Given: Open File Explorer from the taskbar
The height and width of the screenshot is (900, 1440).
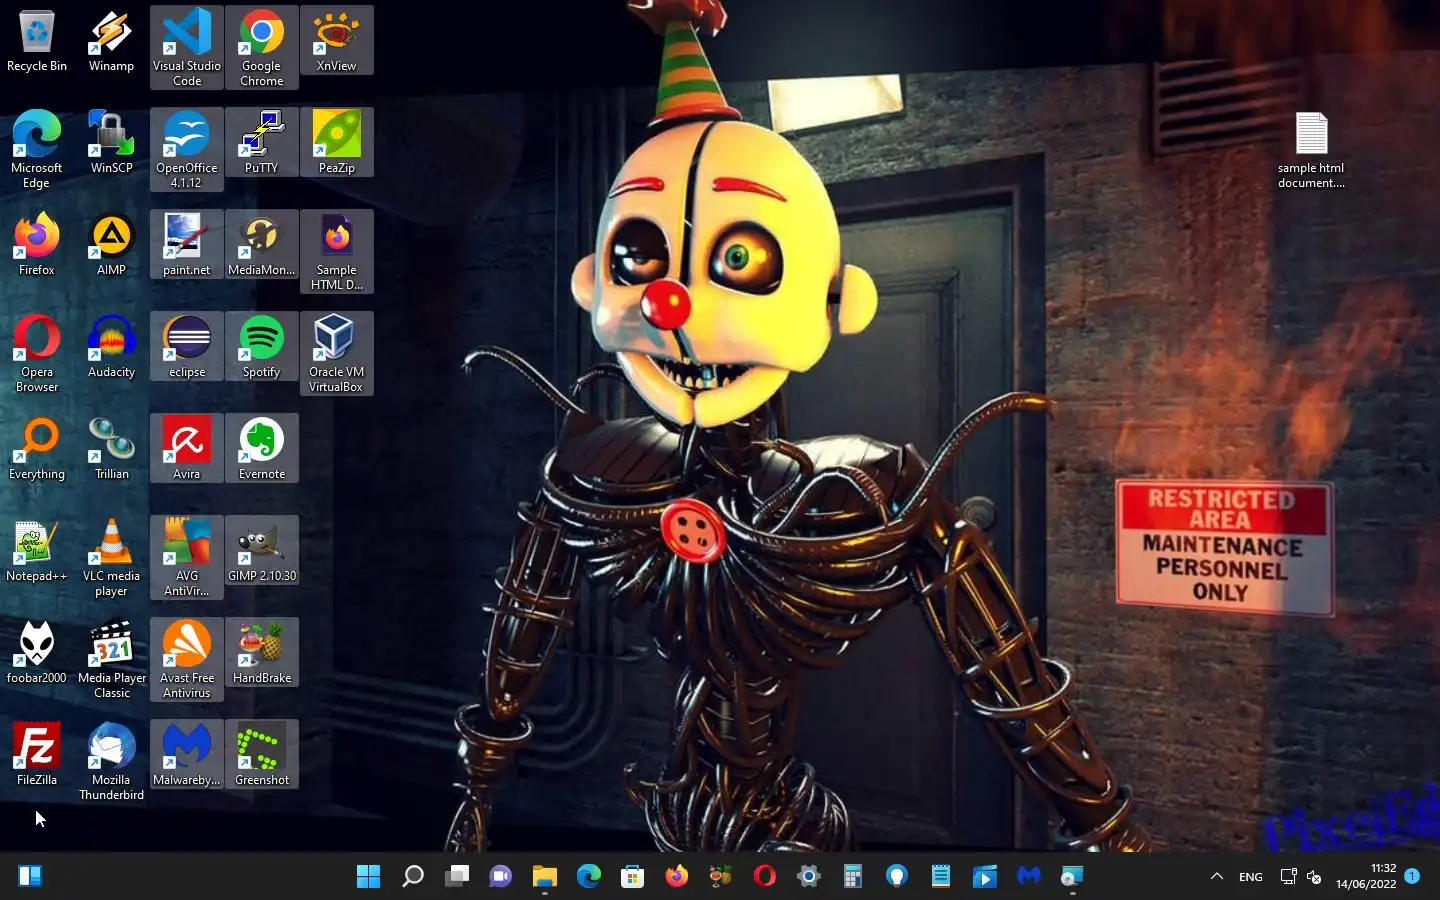Looking at the screenshot, I should click(545, 877).
